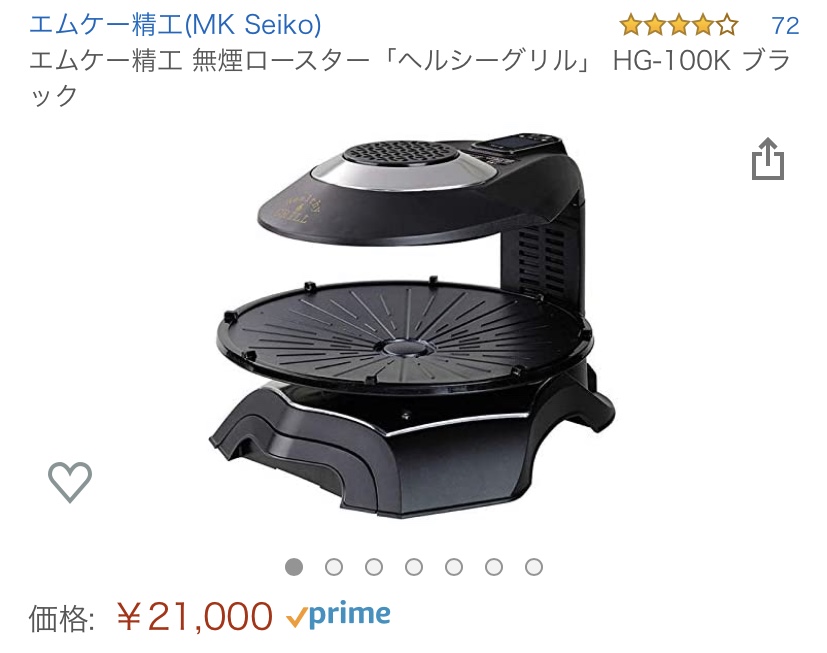
Task: Click the prime badge next to the price
Action: (338, 614)
